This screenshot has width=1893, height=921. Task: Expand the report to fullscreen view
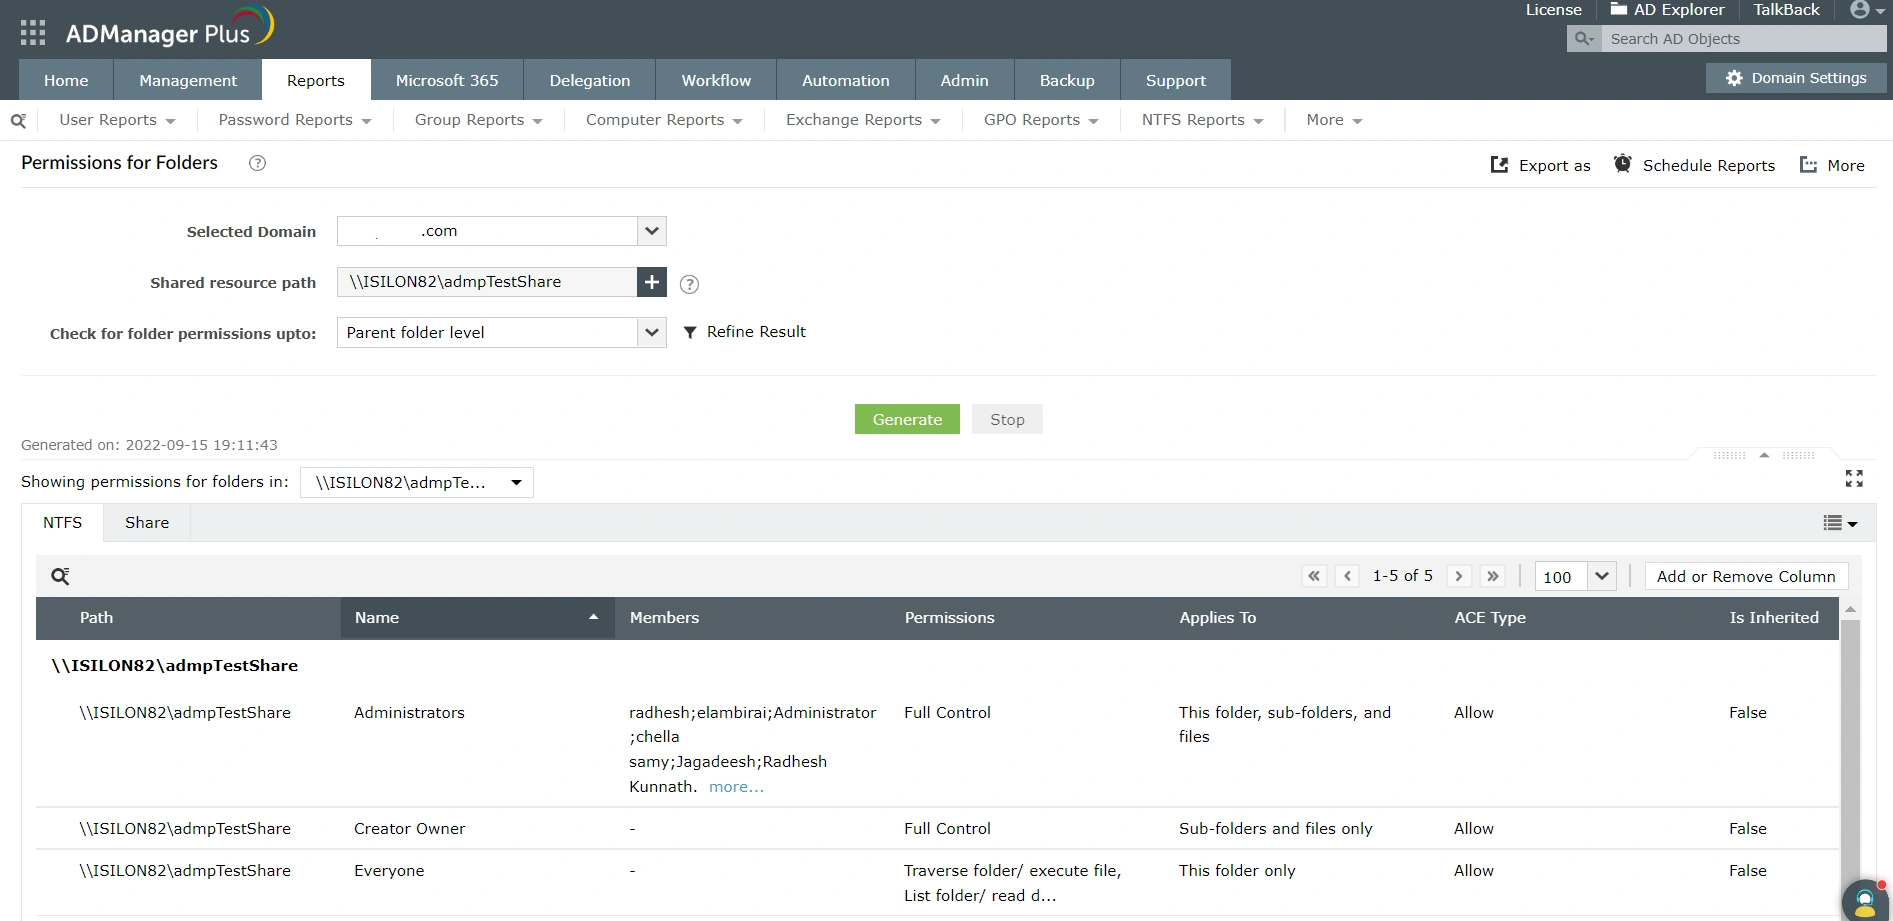(x=1854, y=478)
